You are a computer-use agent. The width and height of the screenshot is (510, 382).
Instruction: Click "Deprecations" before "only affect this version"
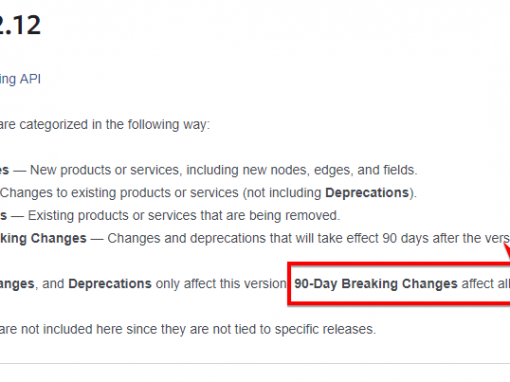tap(110, 284)
